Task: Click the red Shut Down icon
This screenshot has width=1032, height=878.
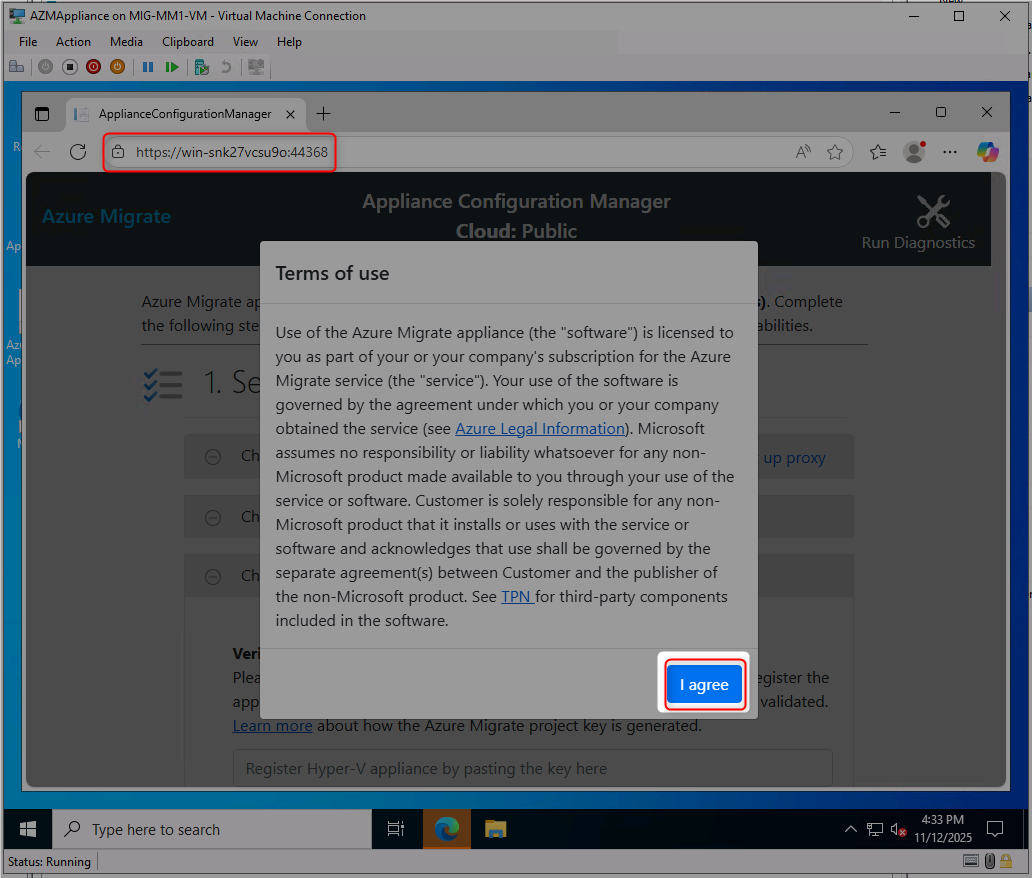Action: pos(93,67)
